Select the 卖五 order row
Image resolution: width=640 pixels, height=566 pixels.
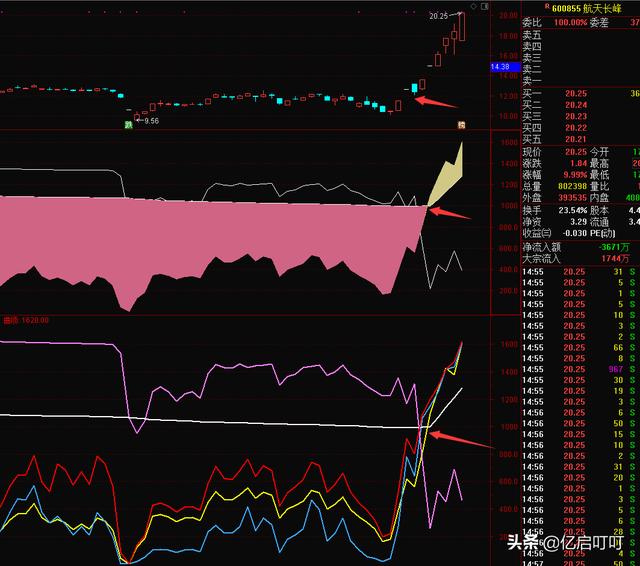tap(581, 35)
